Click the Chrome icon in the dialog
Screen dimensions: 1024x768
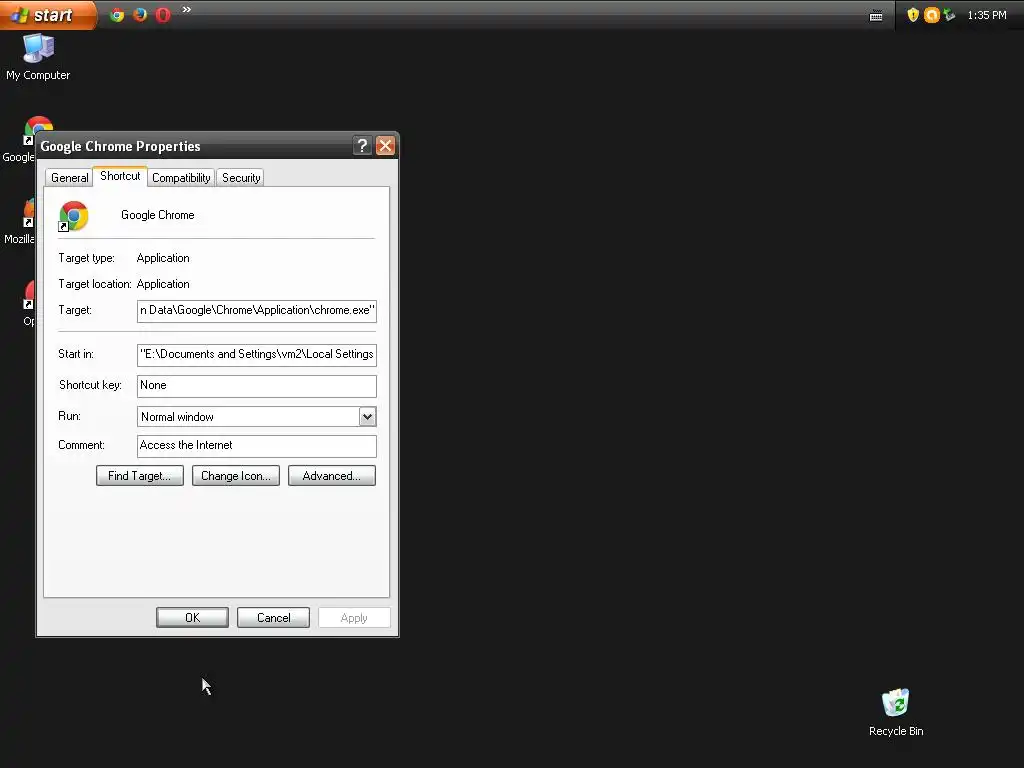pos(73,216)
